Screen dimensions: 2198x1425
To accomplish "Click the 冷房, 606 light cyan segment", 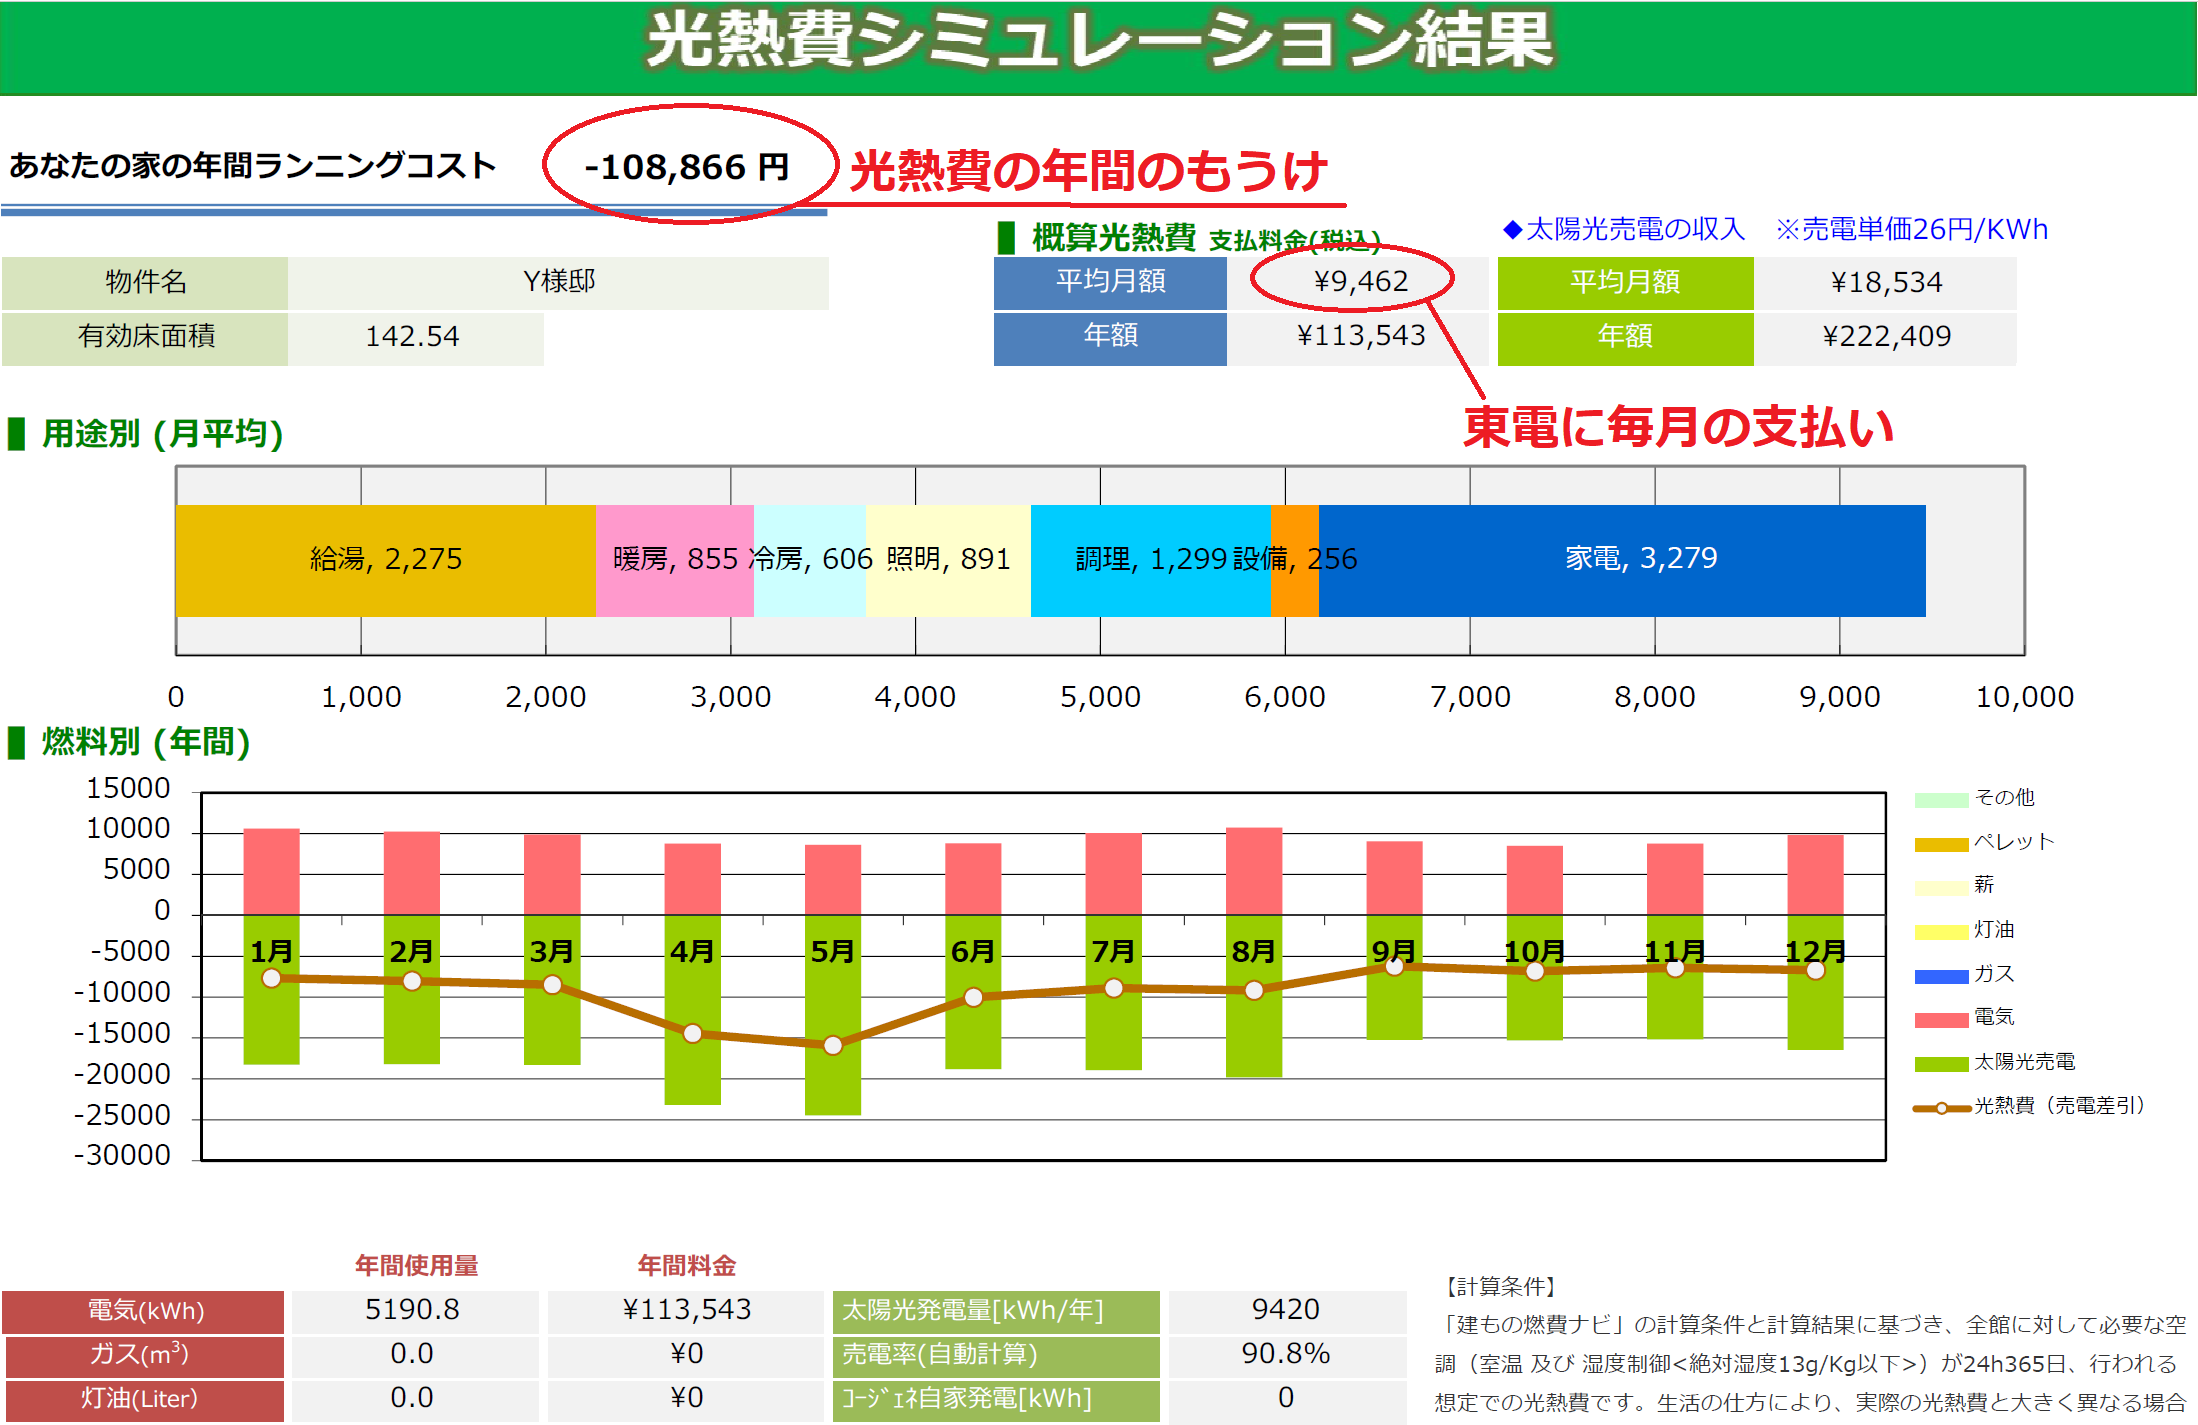I will click(x=810, y=560).
